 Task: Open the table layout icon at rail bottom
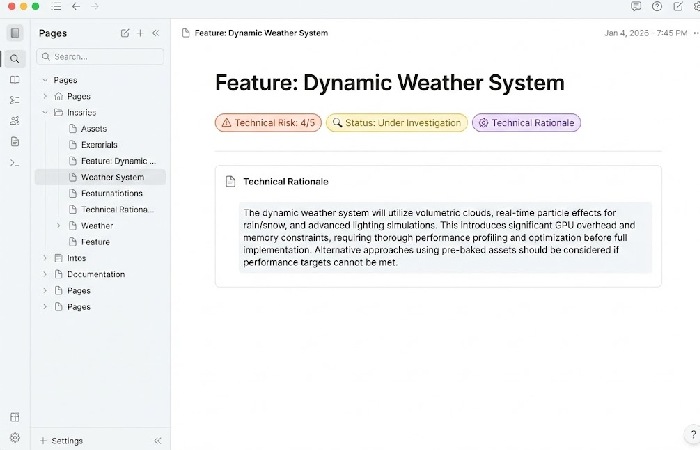[15, 417]
